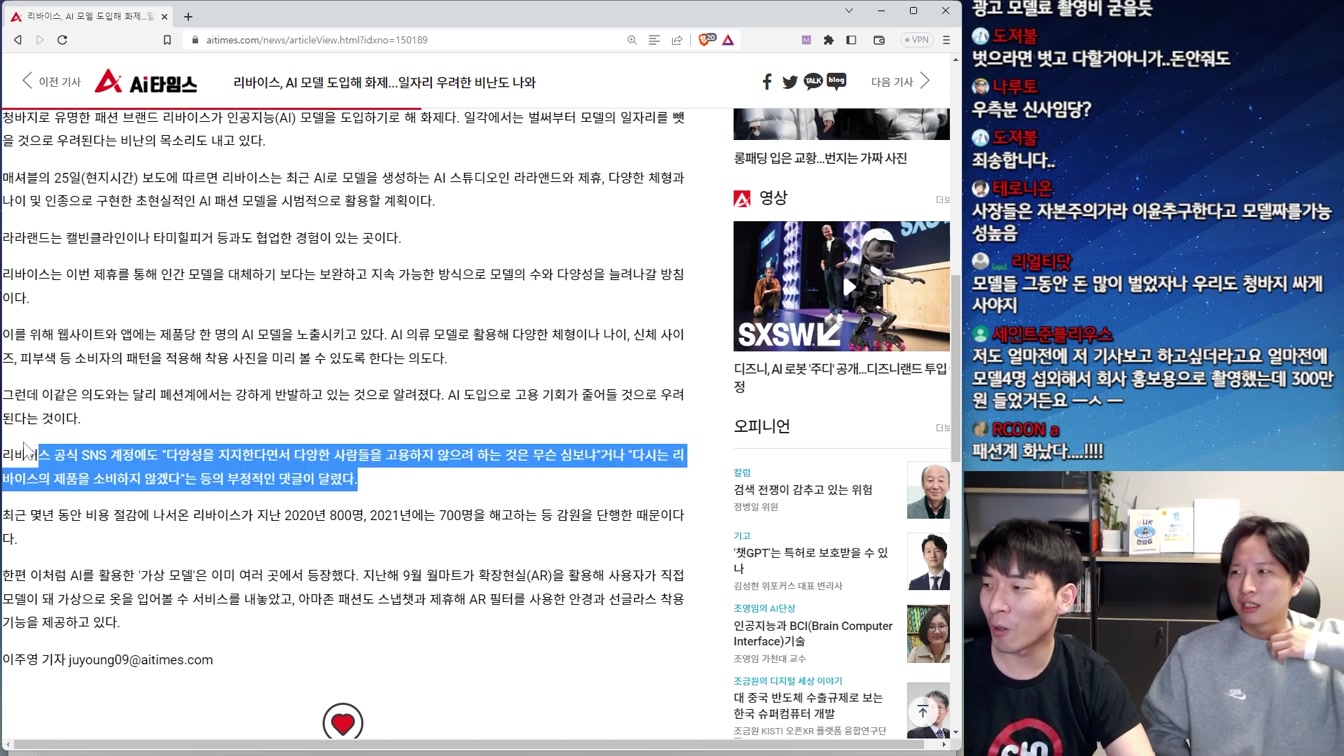Go to 이전 기사 previous article

click(x=51, y=82)
